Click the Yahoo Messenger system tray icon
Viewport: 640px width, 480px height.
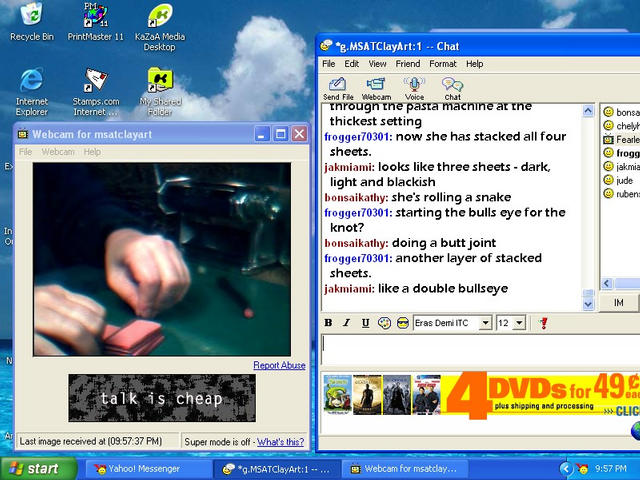point(582,469)
